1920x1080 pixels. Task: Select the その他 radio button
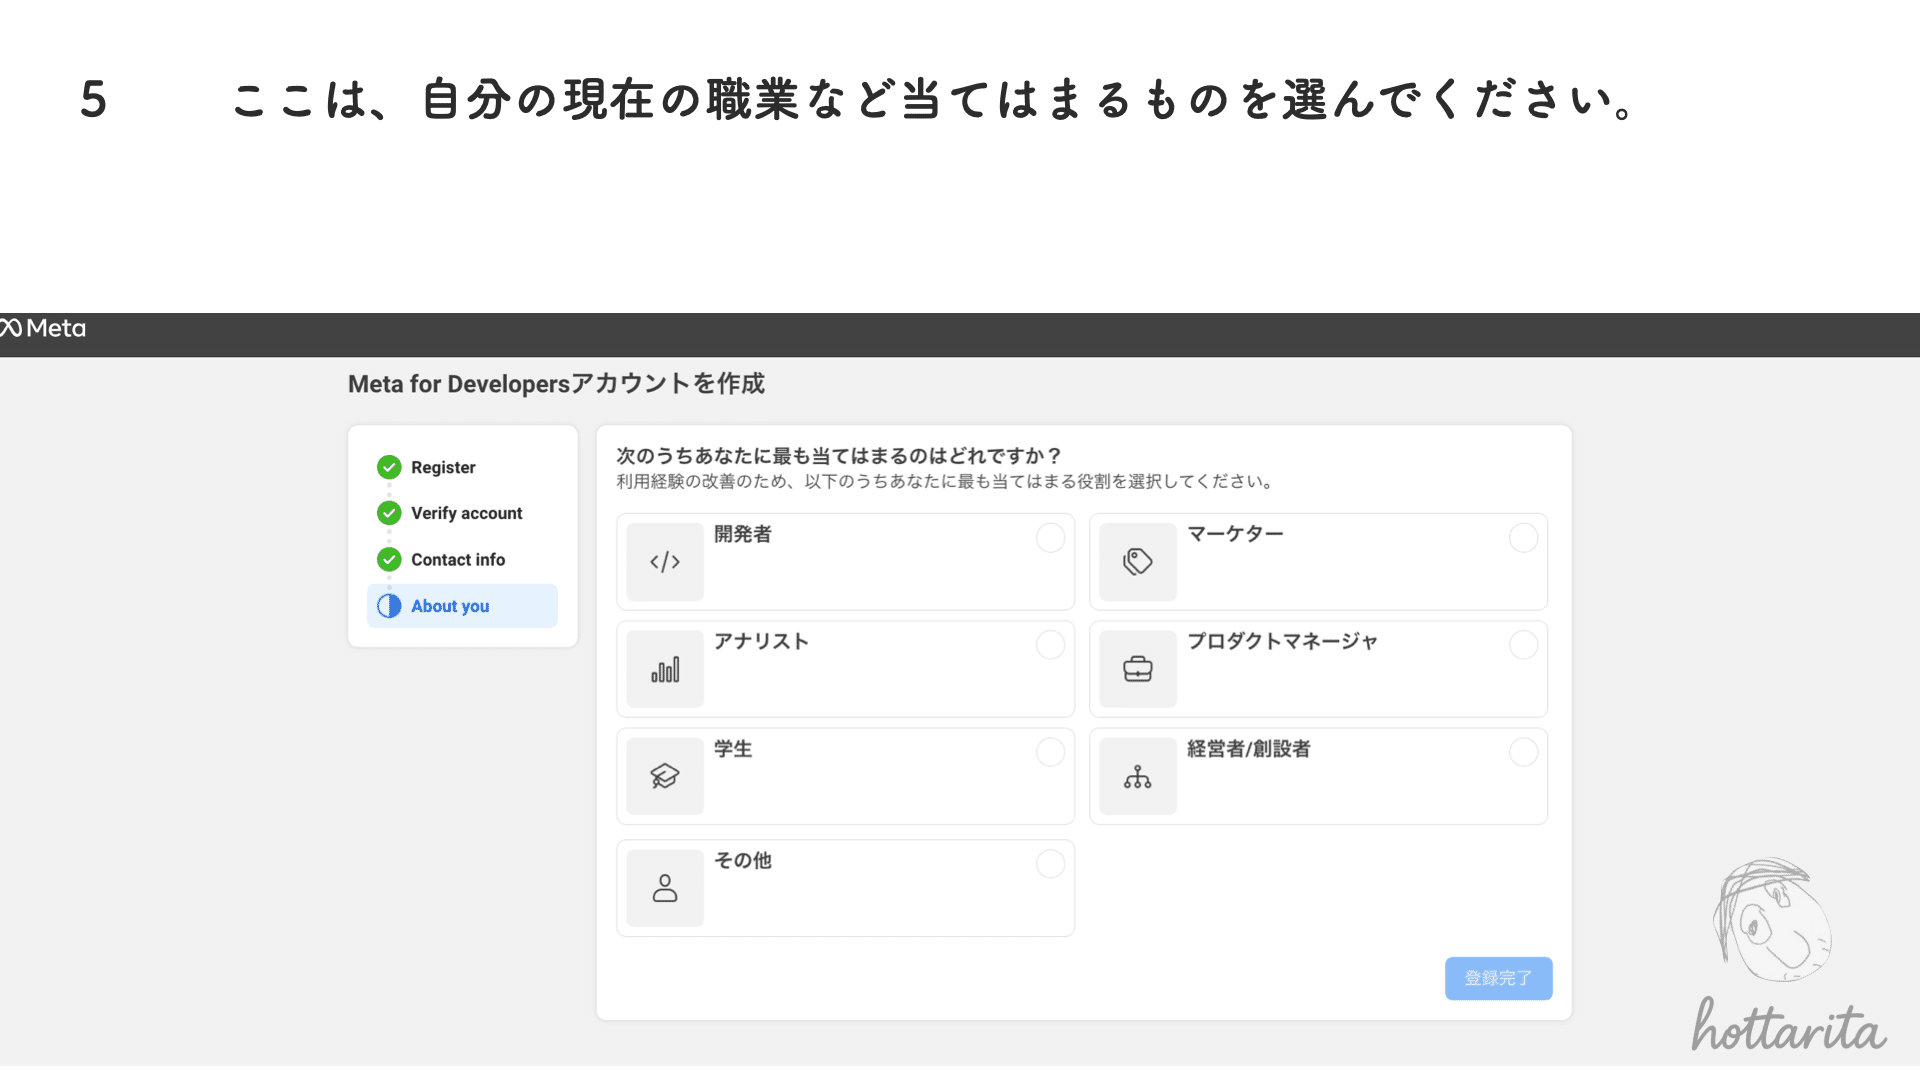click(1050, 864)
